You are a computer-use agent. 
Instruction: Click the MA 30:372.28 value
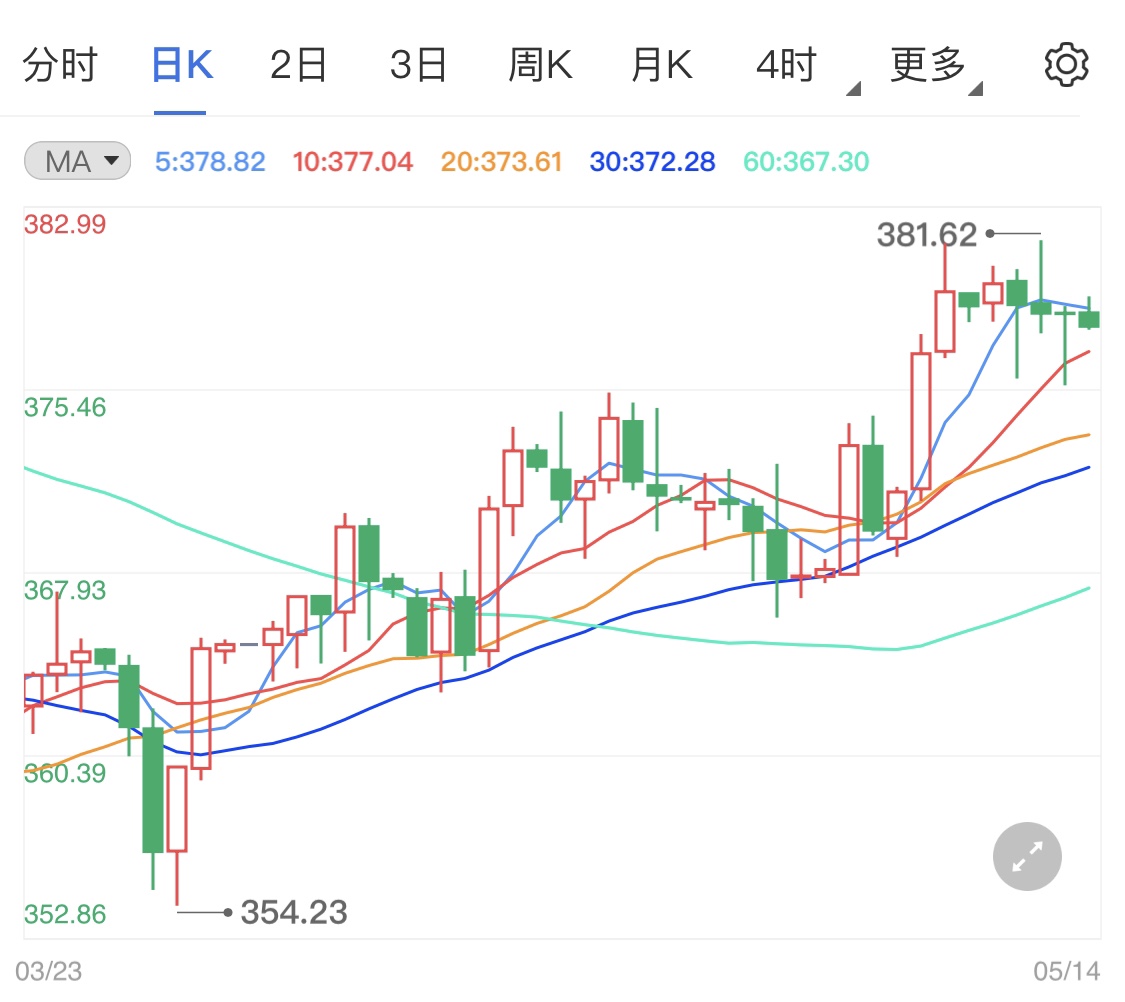652,161
